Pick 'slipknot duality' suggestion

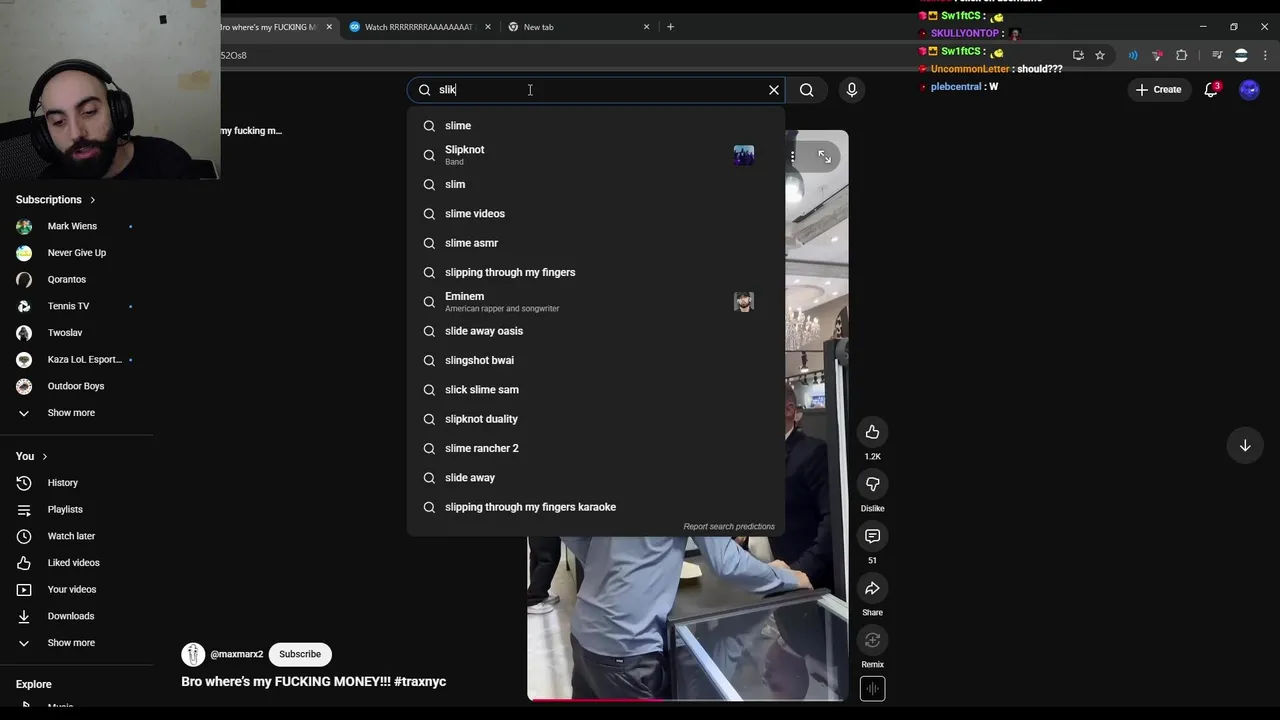point(595,419)
